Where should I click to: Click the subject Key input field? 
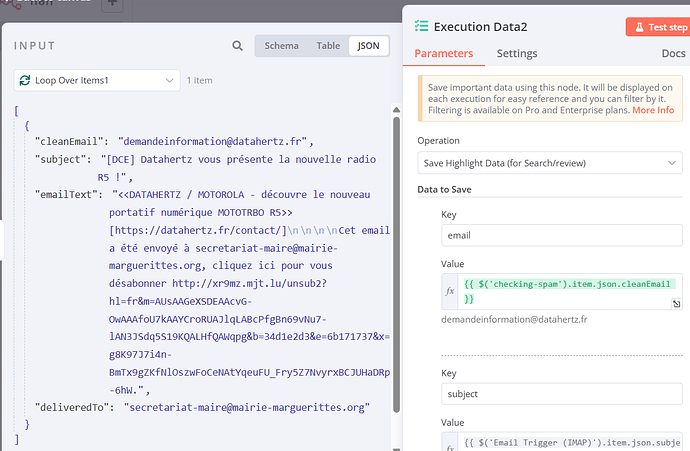(x=562, y=394)
